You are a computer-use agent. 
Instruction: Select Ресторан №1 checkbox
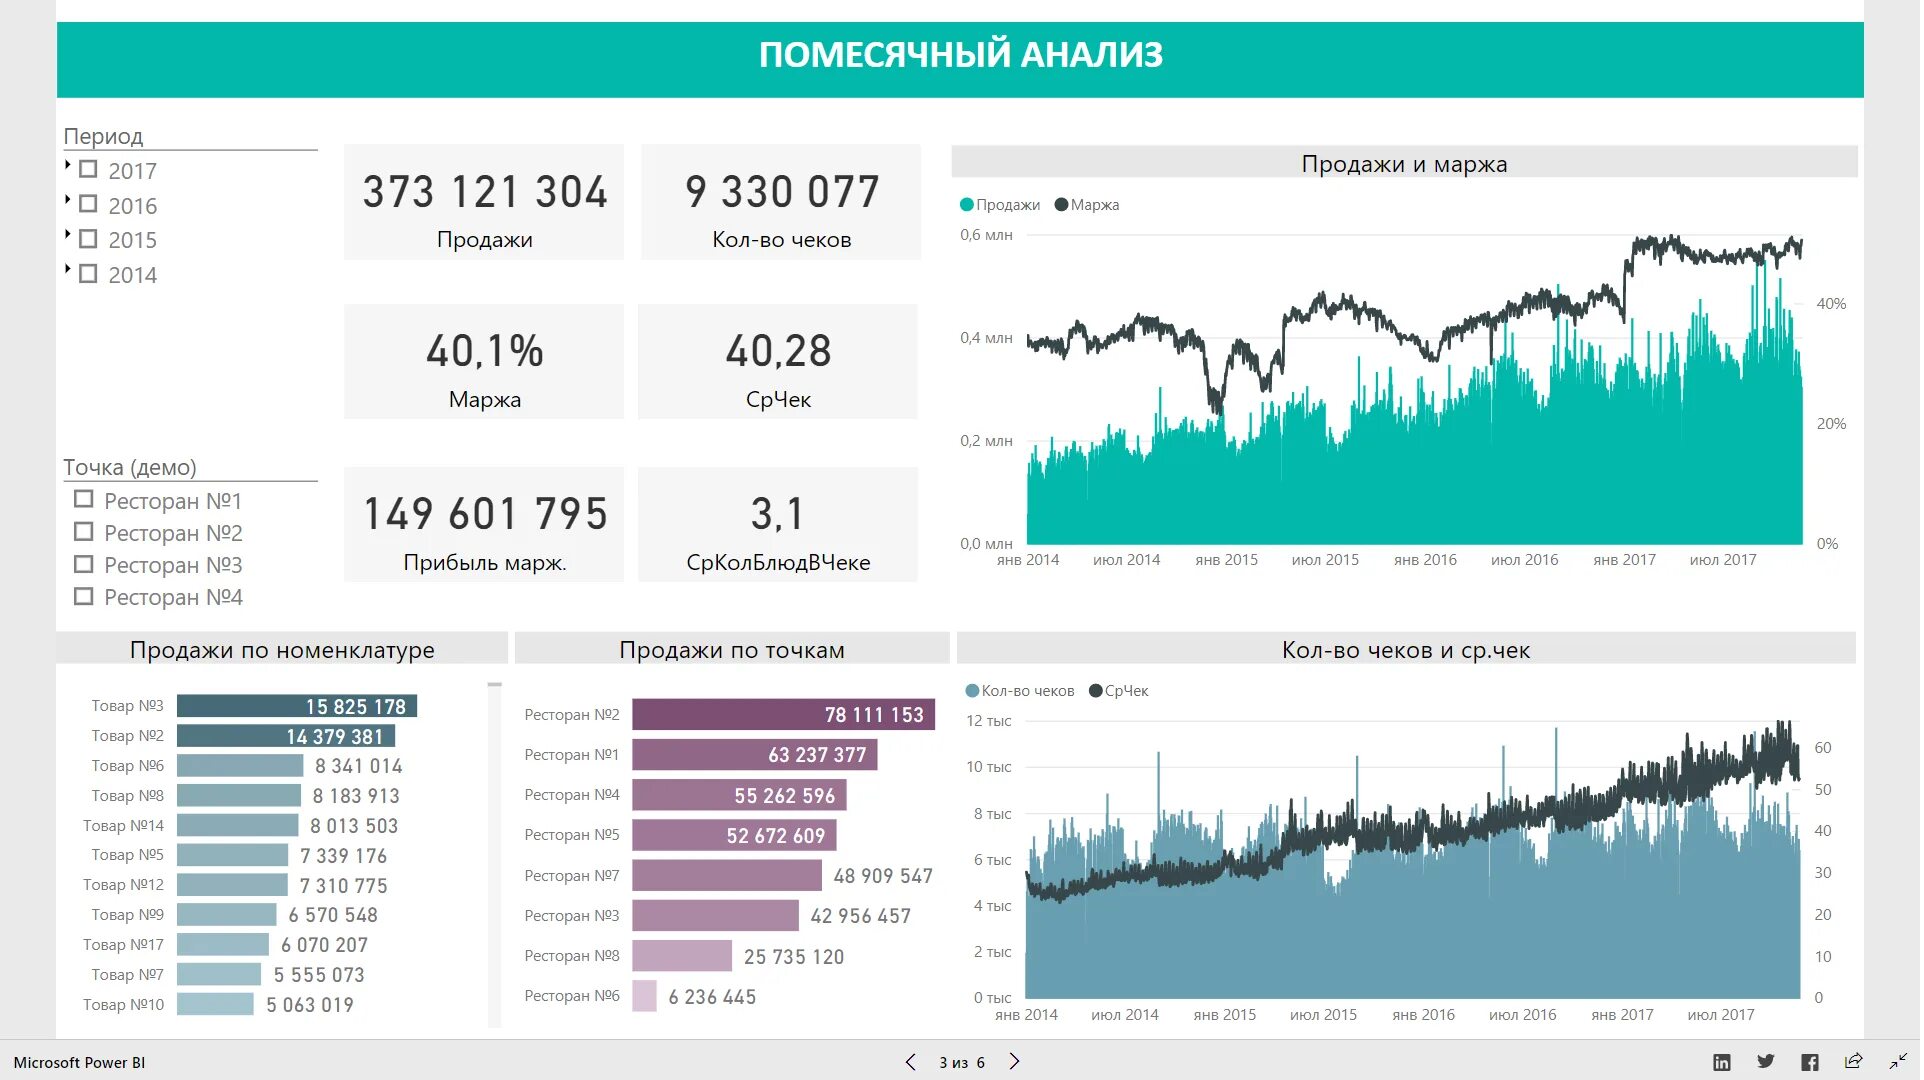click(84, 499)
